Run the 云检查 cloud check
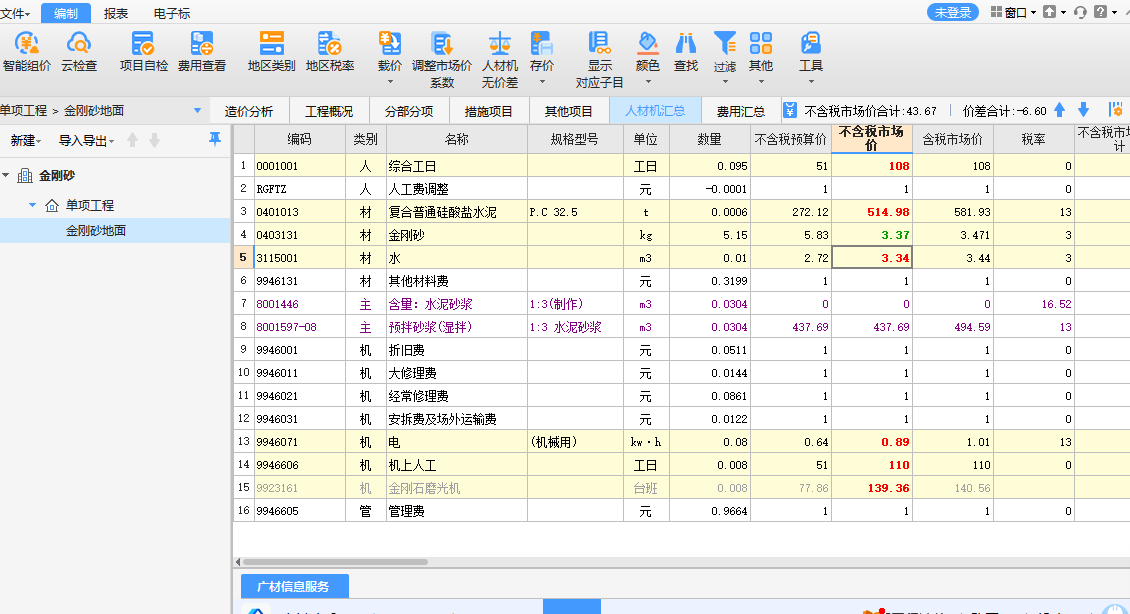 click(x=79, y=51)
